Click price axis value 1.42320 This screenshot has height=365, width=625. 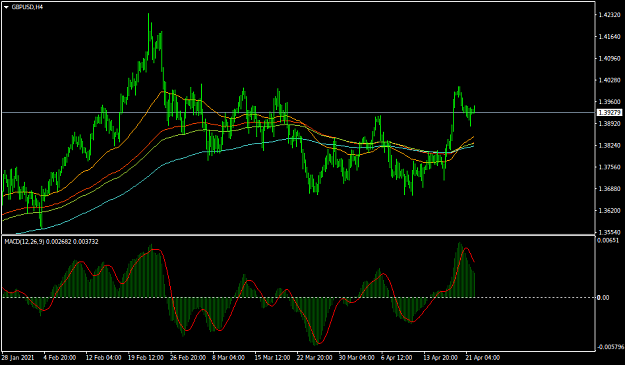[x=609, y=15]
